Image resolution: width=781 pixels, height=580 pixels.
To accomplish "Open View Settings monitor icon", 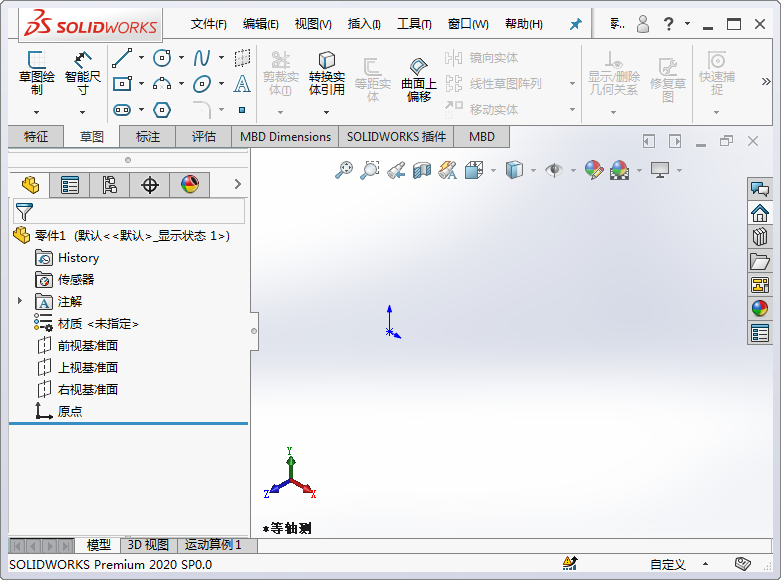I will pos(660,170).
